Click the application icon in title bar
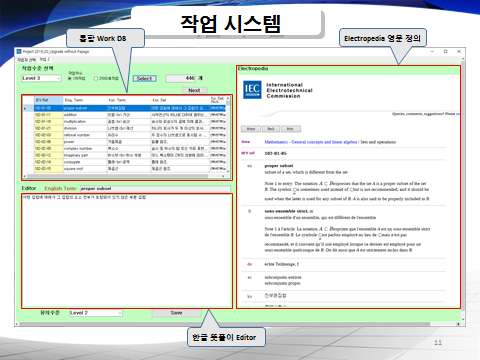 [19, 52]
